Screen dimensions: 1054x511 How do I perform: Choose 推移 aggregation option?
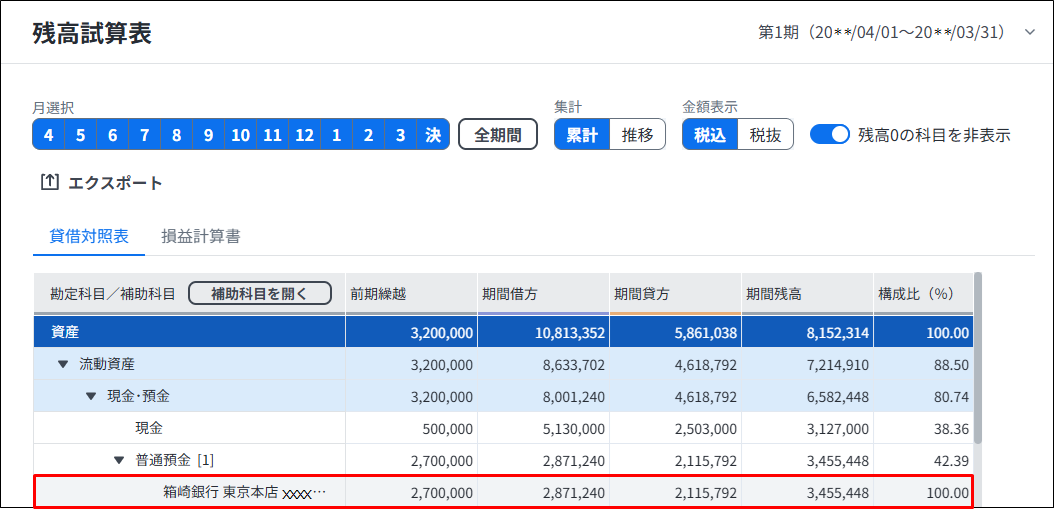pos(637,134)
